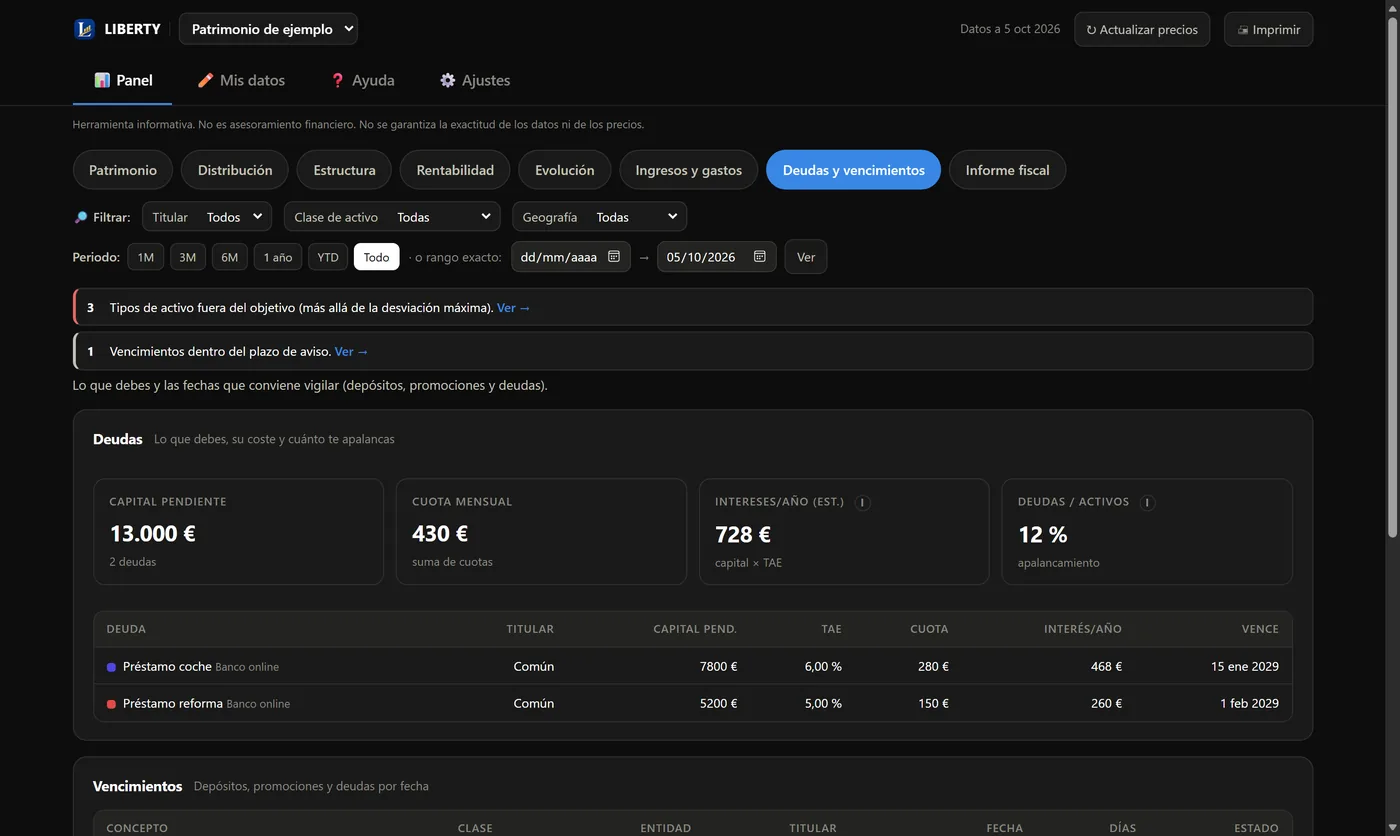
Task: Open calendar picker of the 05/10/2026 field
Action: coord(760,257)
